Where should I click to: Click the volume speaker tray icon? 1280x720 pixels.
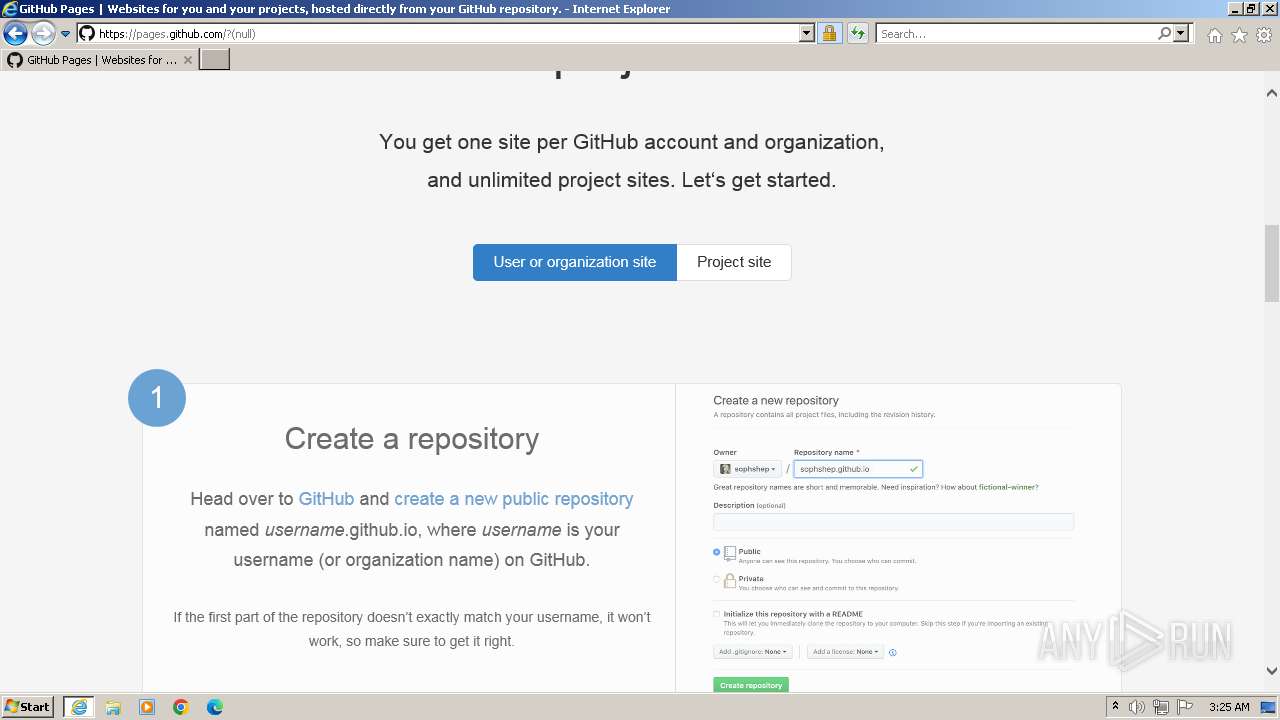coord(1137,707)
